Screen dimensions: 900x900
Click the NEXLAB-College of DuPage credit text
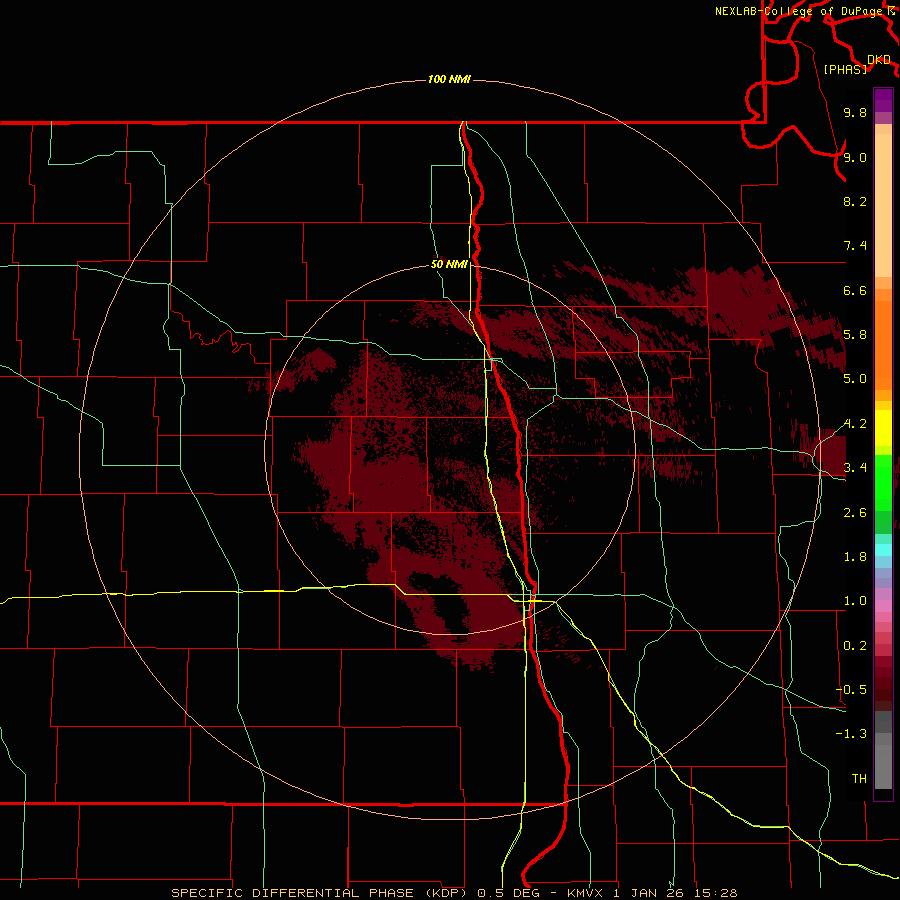tap(798, 11)
